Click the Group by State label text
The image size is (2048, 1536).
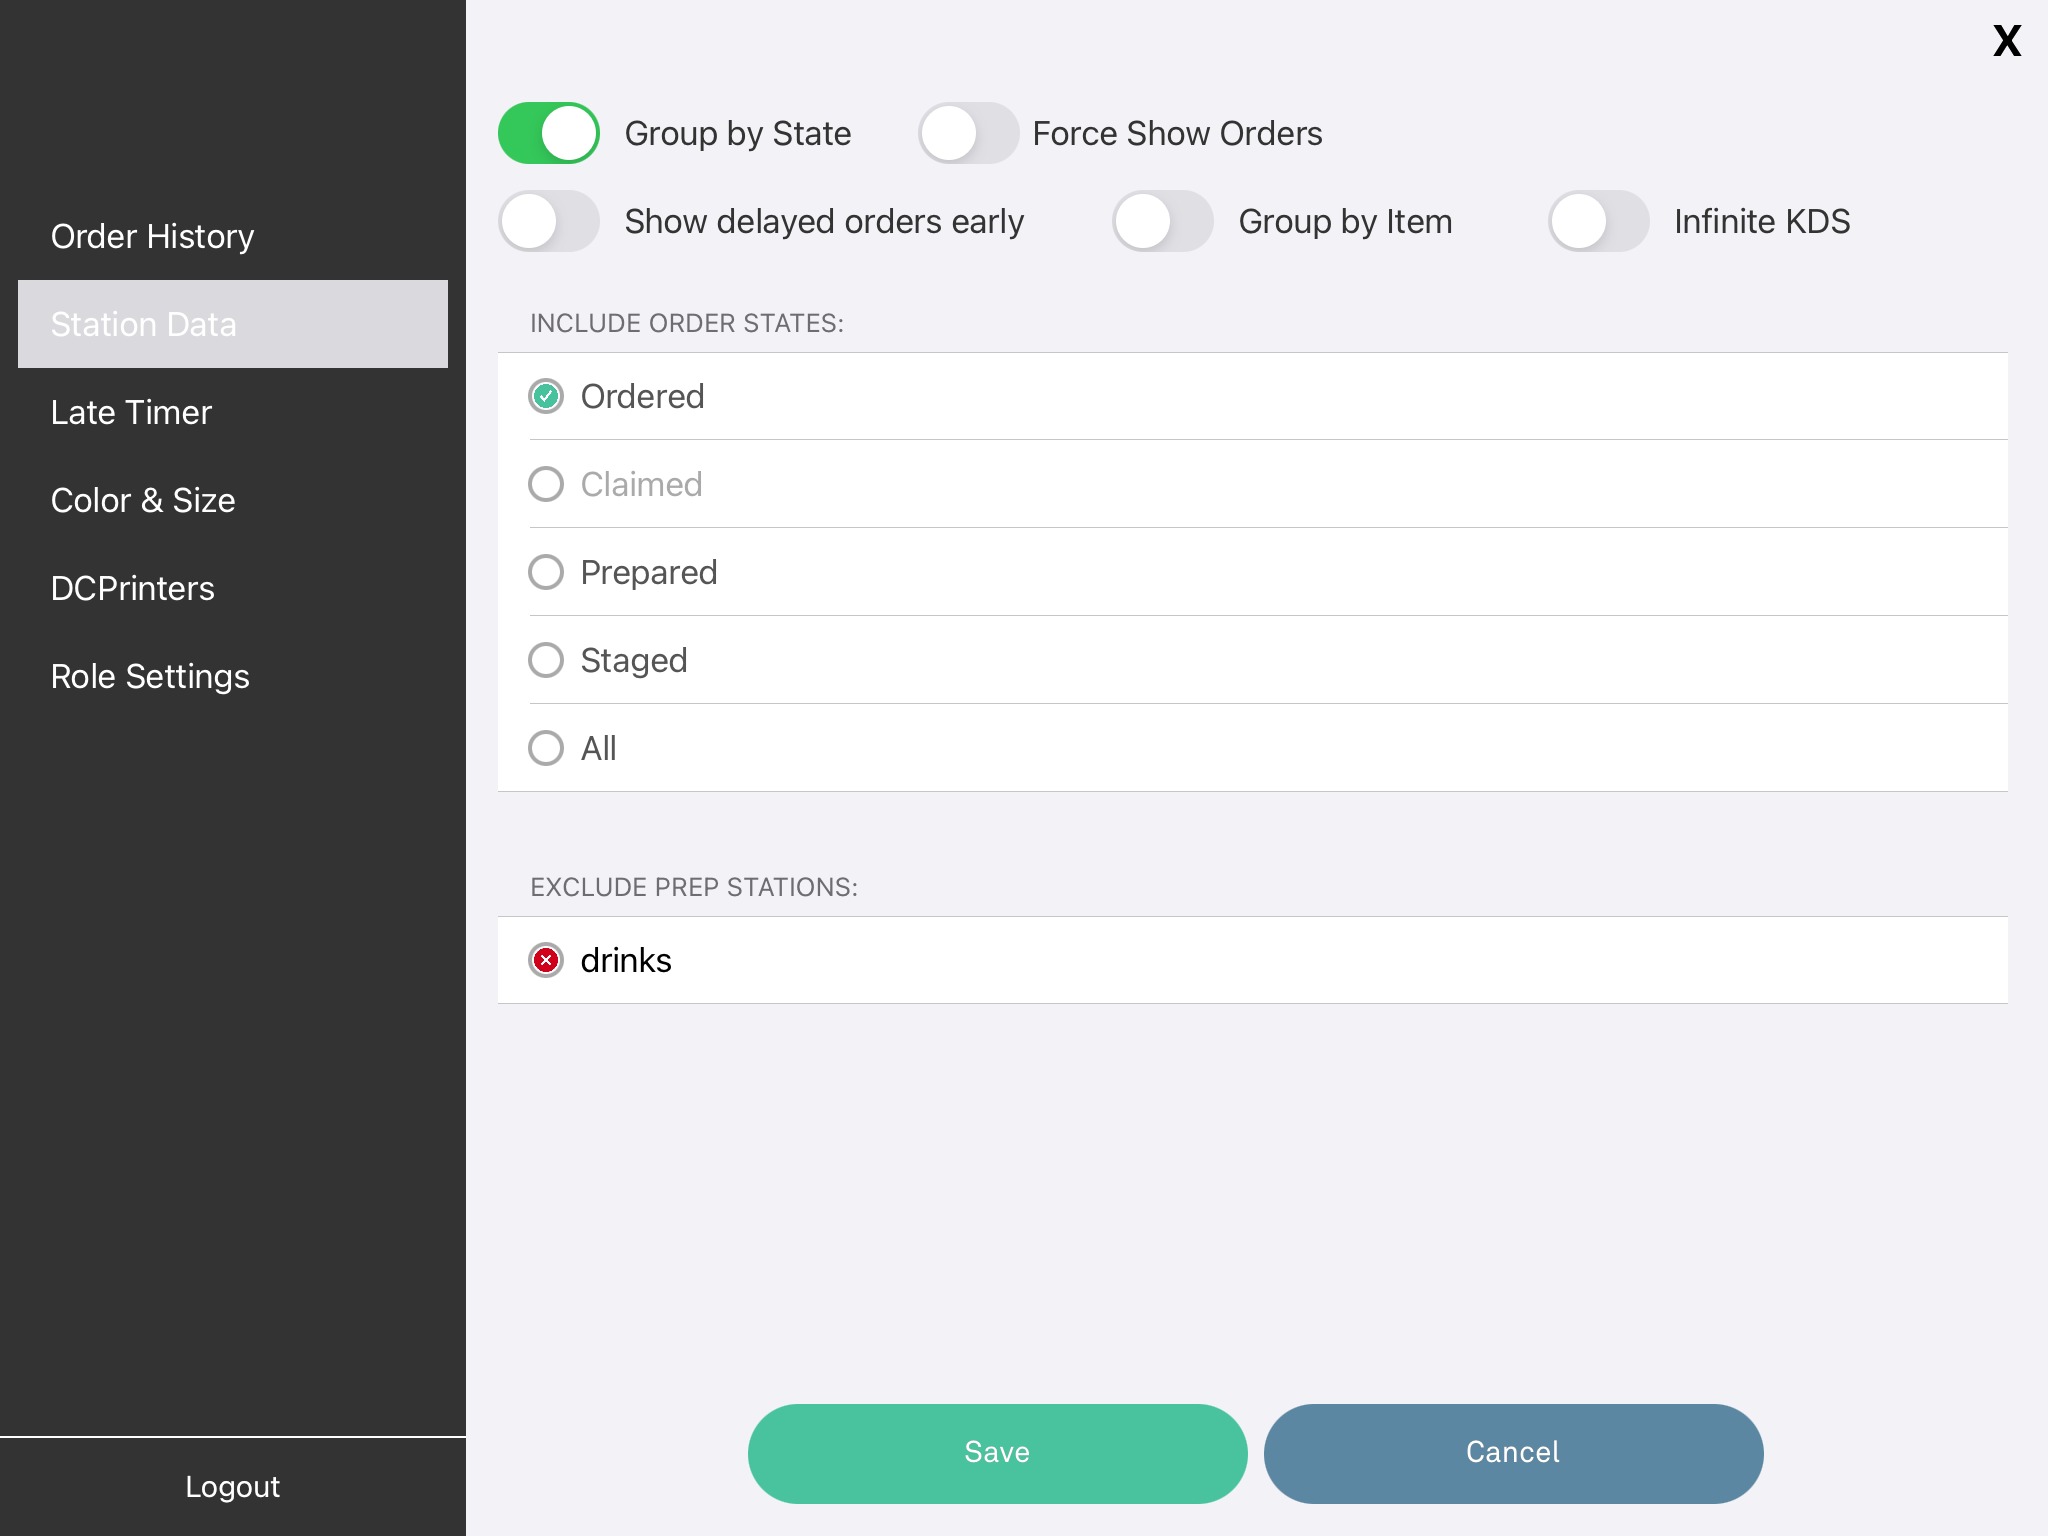click(x=737, y=133)
